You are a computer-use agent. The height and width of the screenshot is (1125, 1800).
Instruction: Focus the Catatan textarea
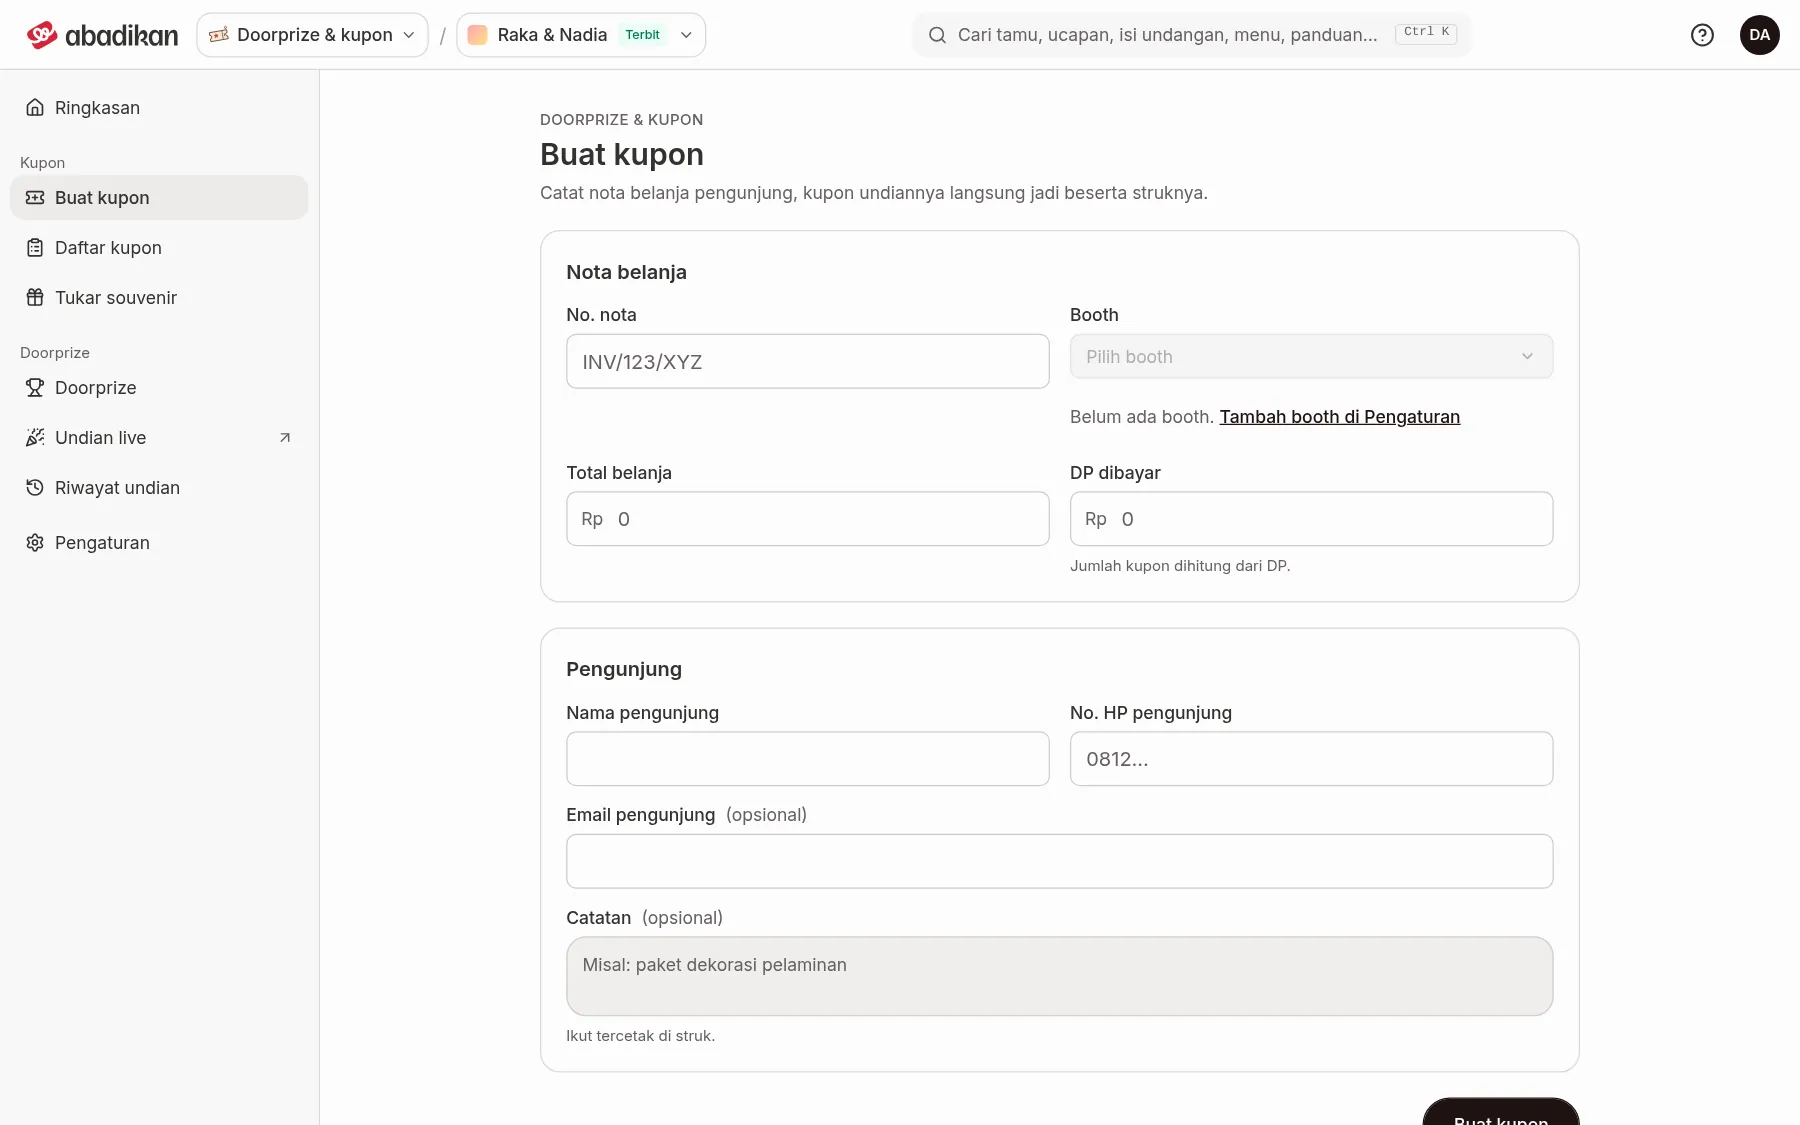coord(1059,976)
